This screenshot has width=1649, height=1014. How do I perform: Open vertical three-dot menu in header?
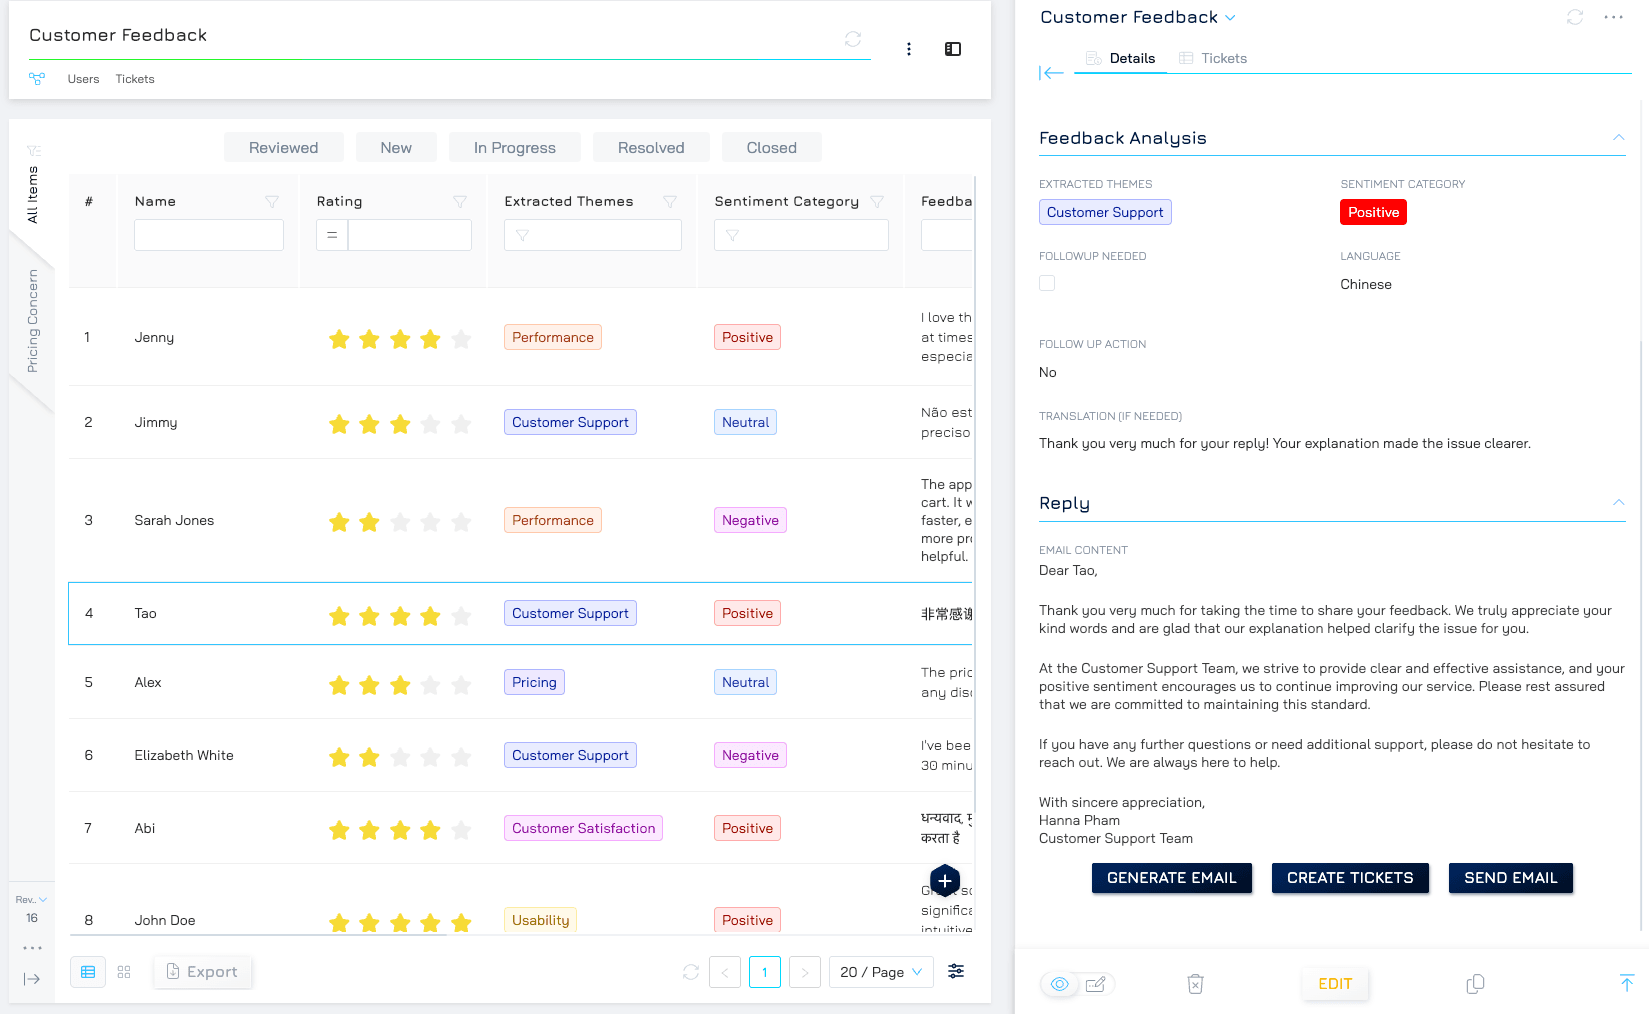[908, 49]
